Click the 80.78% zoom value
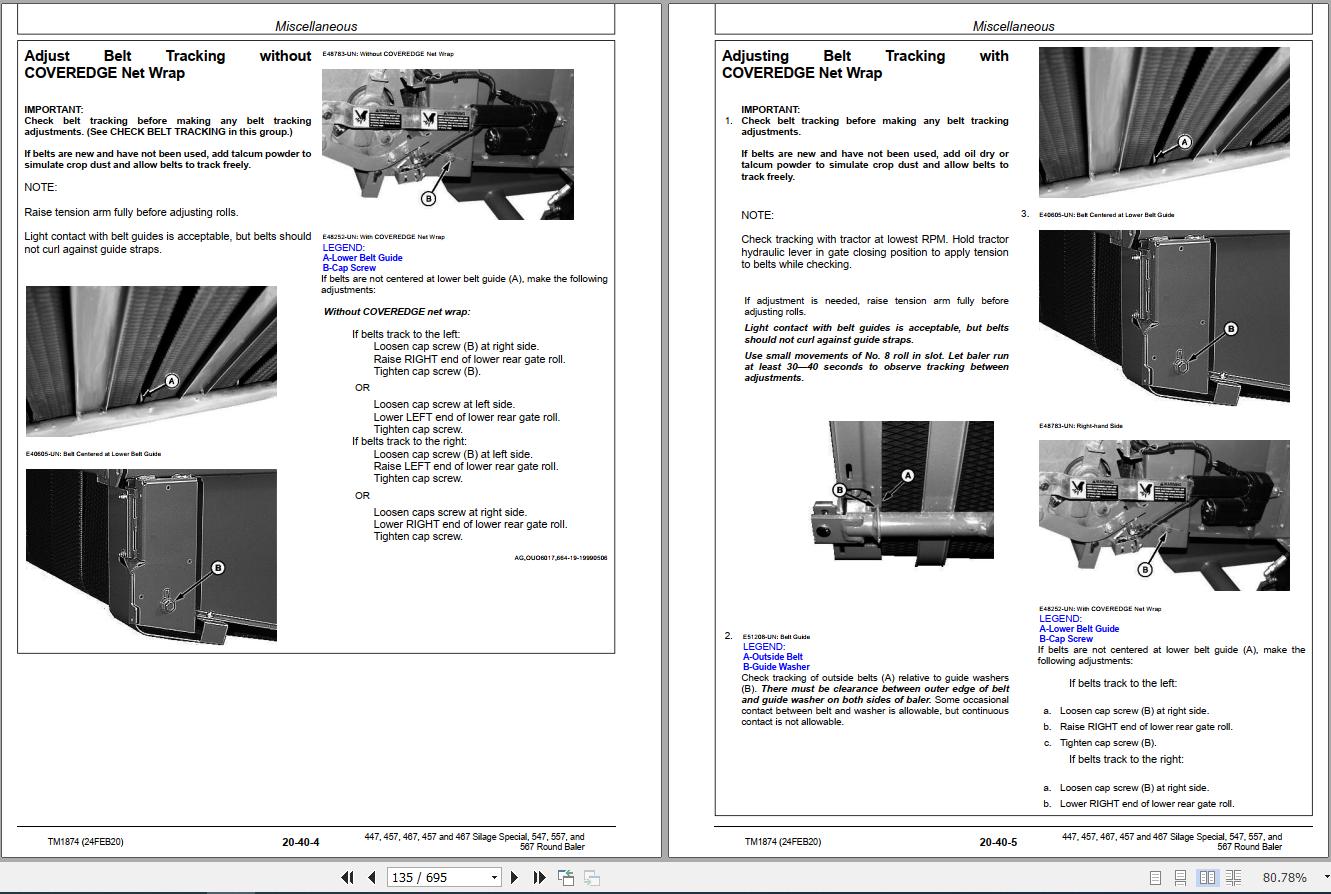The width and height of the screenshot is (1331, 894). (x=1285, y=878)
